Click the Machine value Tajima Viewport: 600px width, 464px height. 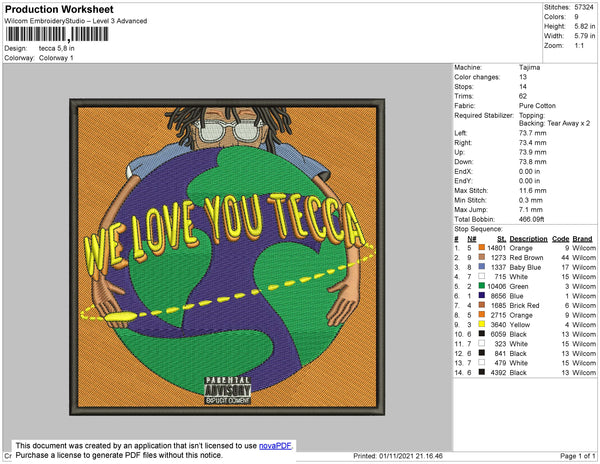click(530, 67)
